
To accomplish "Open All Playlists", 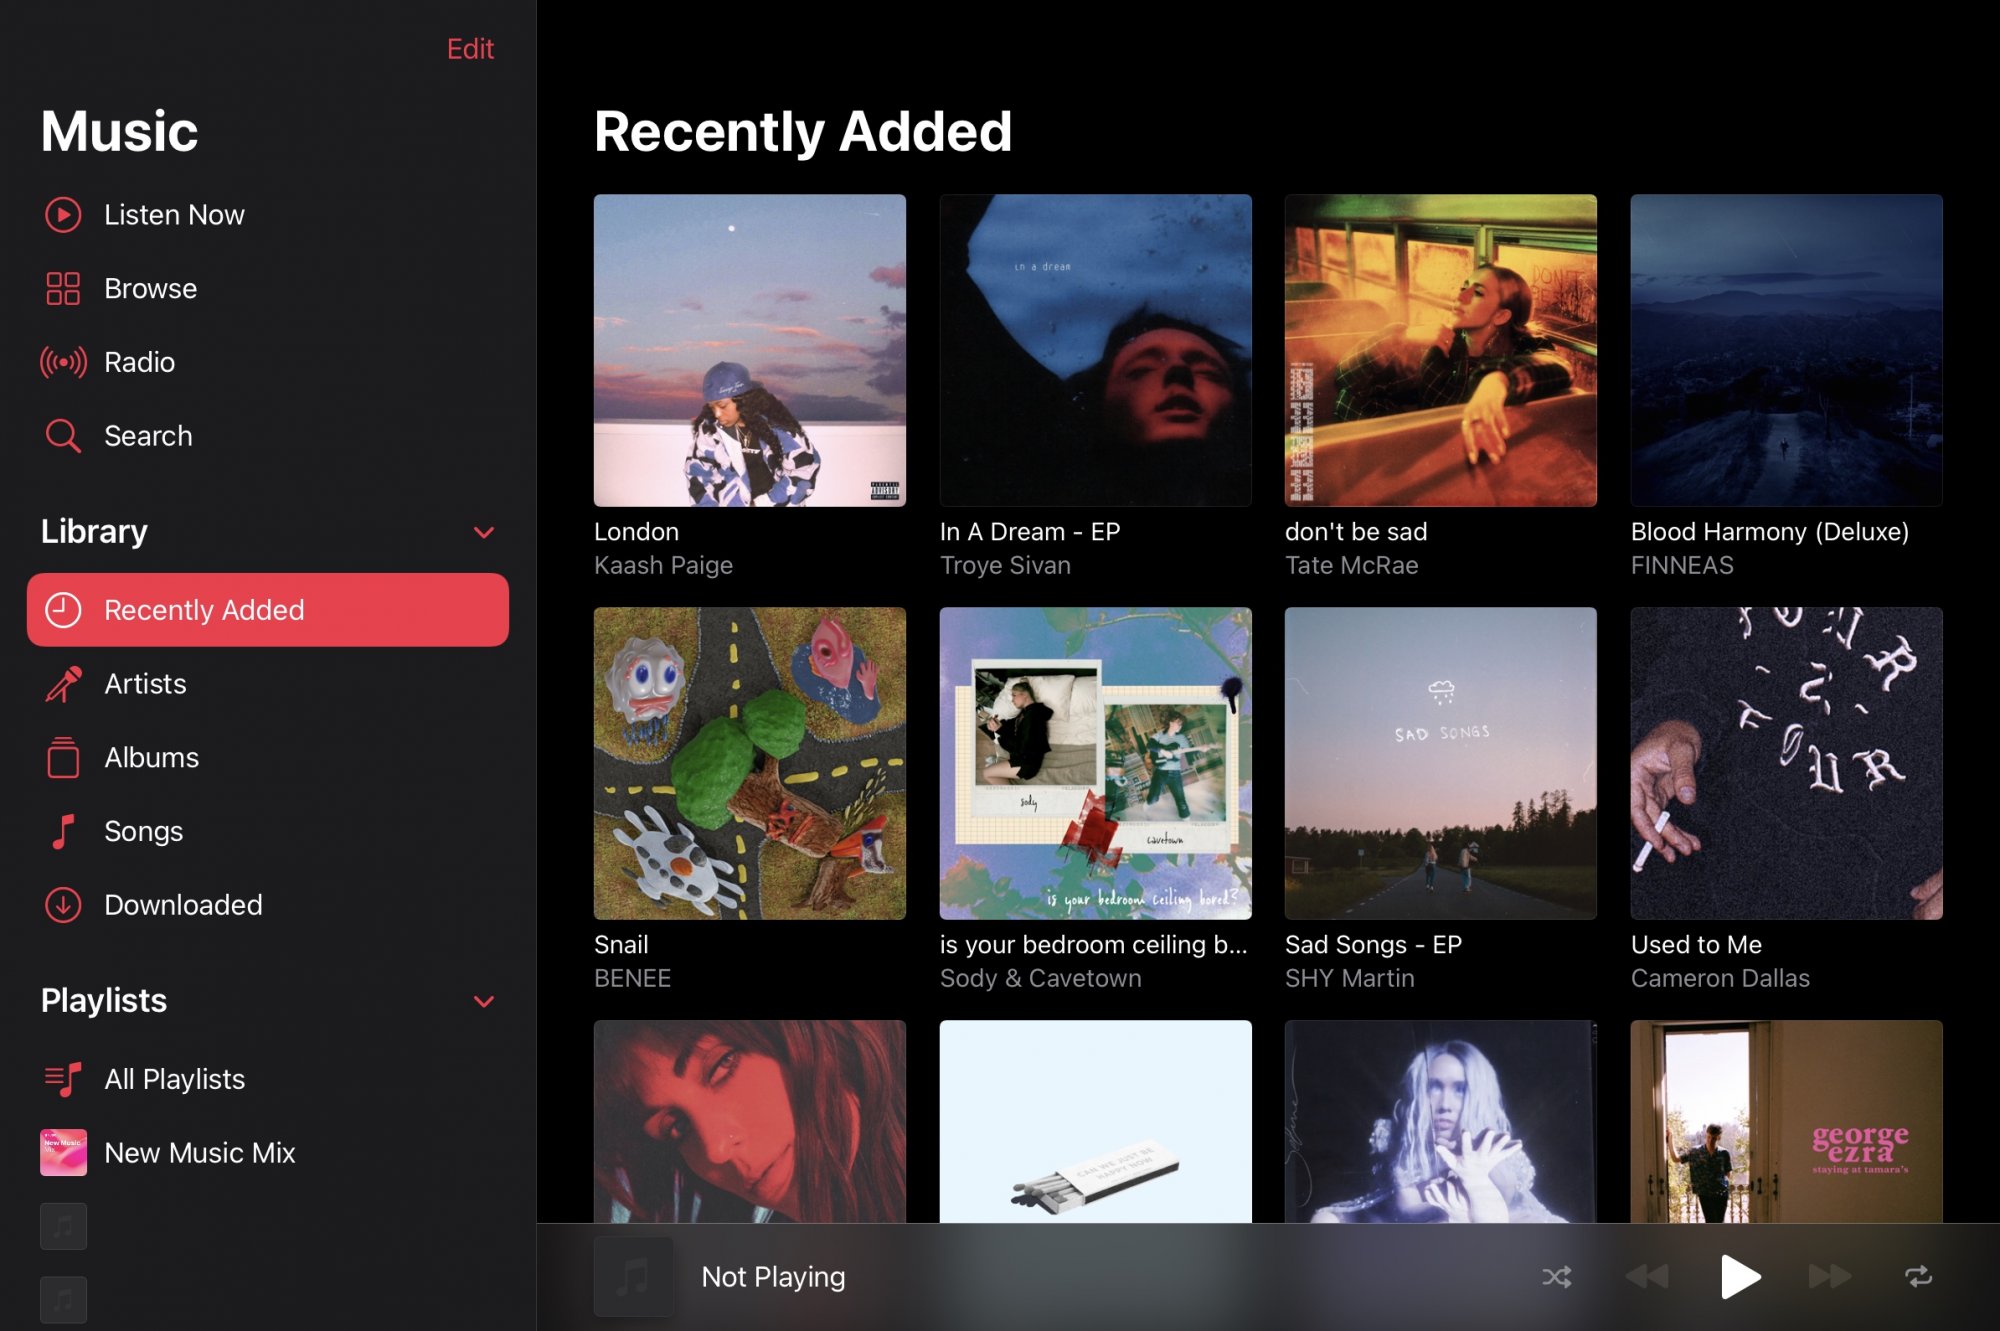I will (267, 1079).
